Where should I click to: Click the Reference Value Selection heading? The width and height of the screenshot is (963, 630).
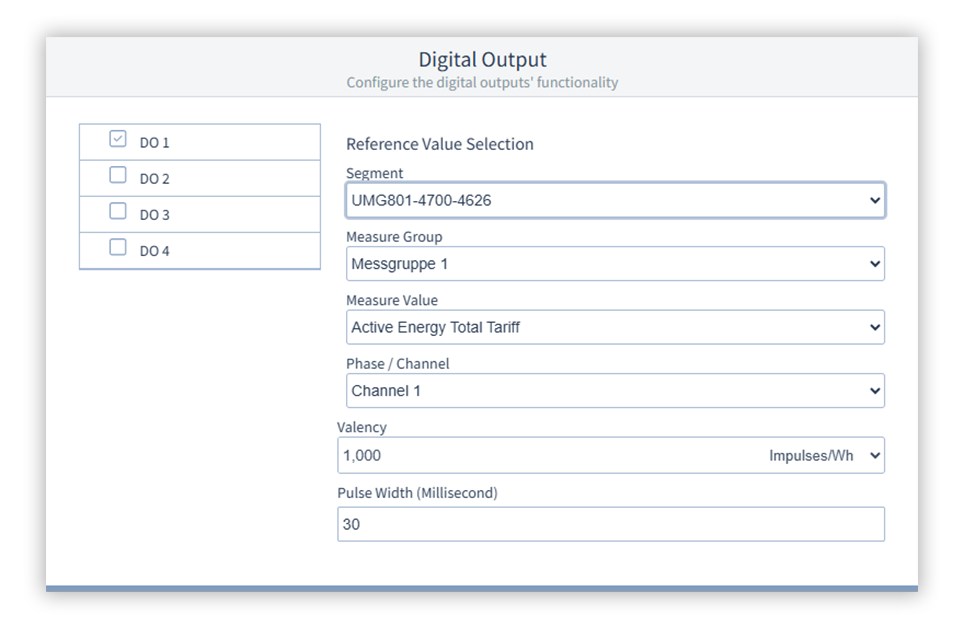[440, 144]
